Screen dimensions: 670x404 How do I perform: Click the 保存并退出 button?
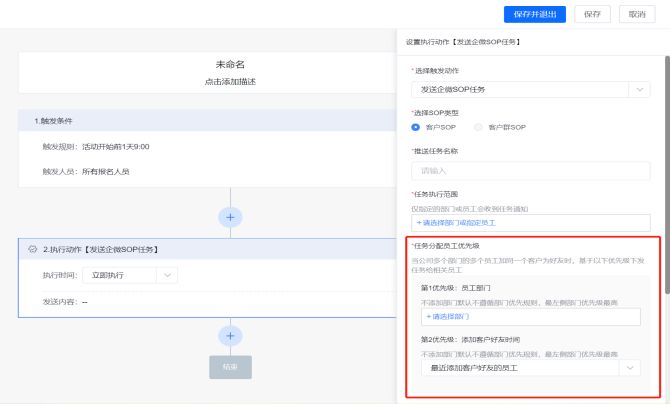[x=535, y=14]
